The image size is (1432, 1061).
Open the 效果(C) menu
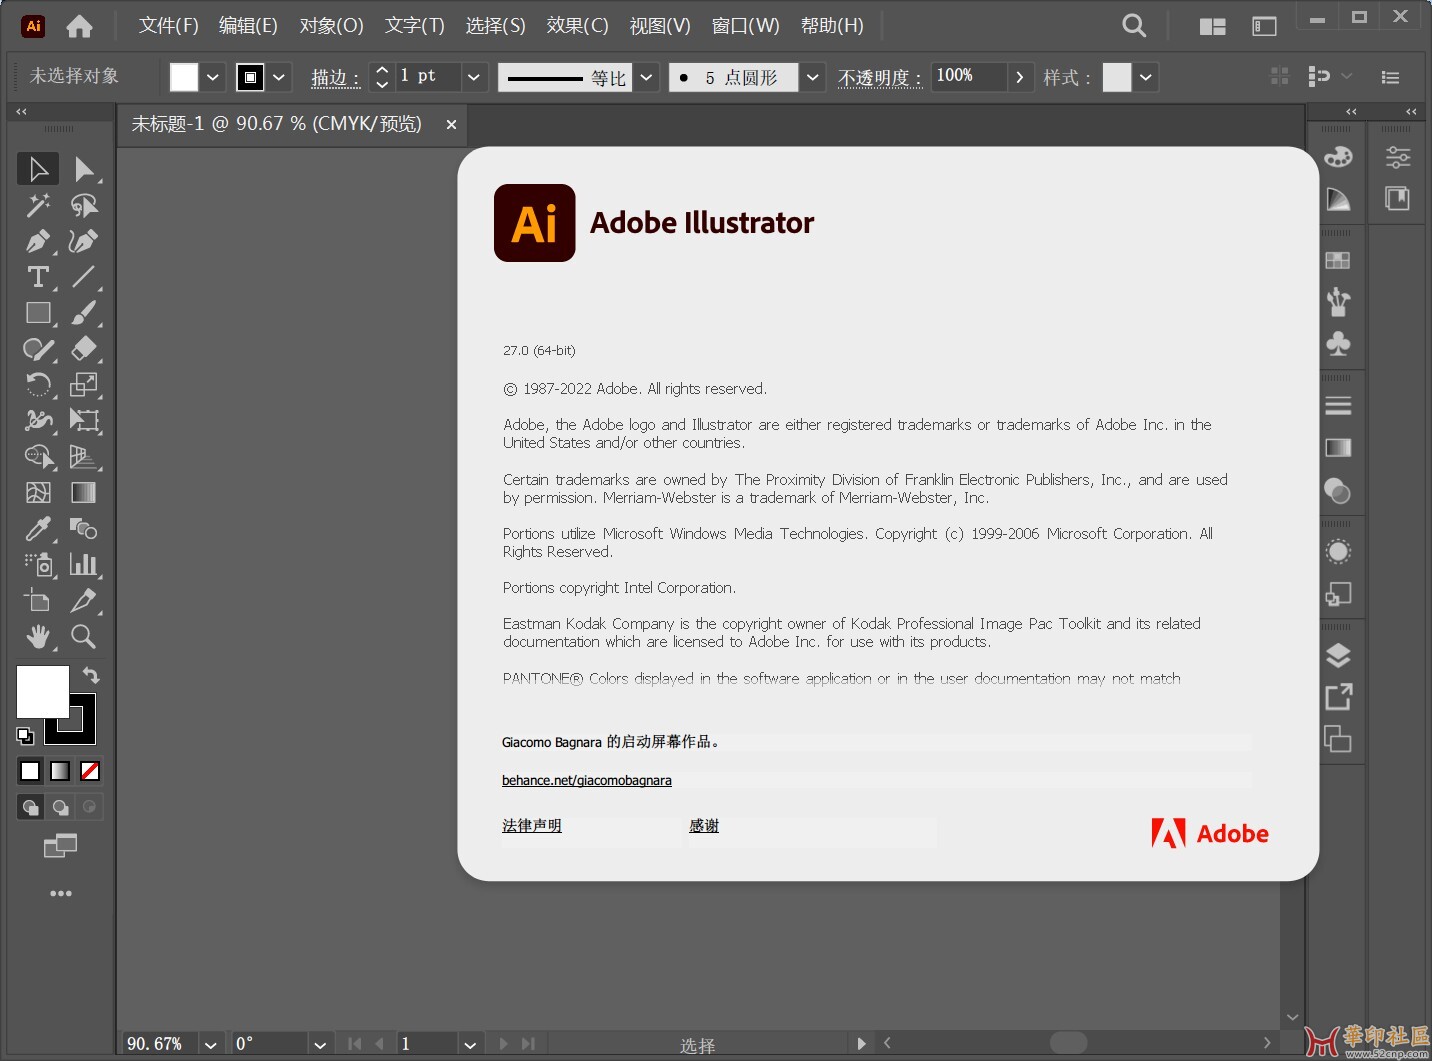[577, 26]
